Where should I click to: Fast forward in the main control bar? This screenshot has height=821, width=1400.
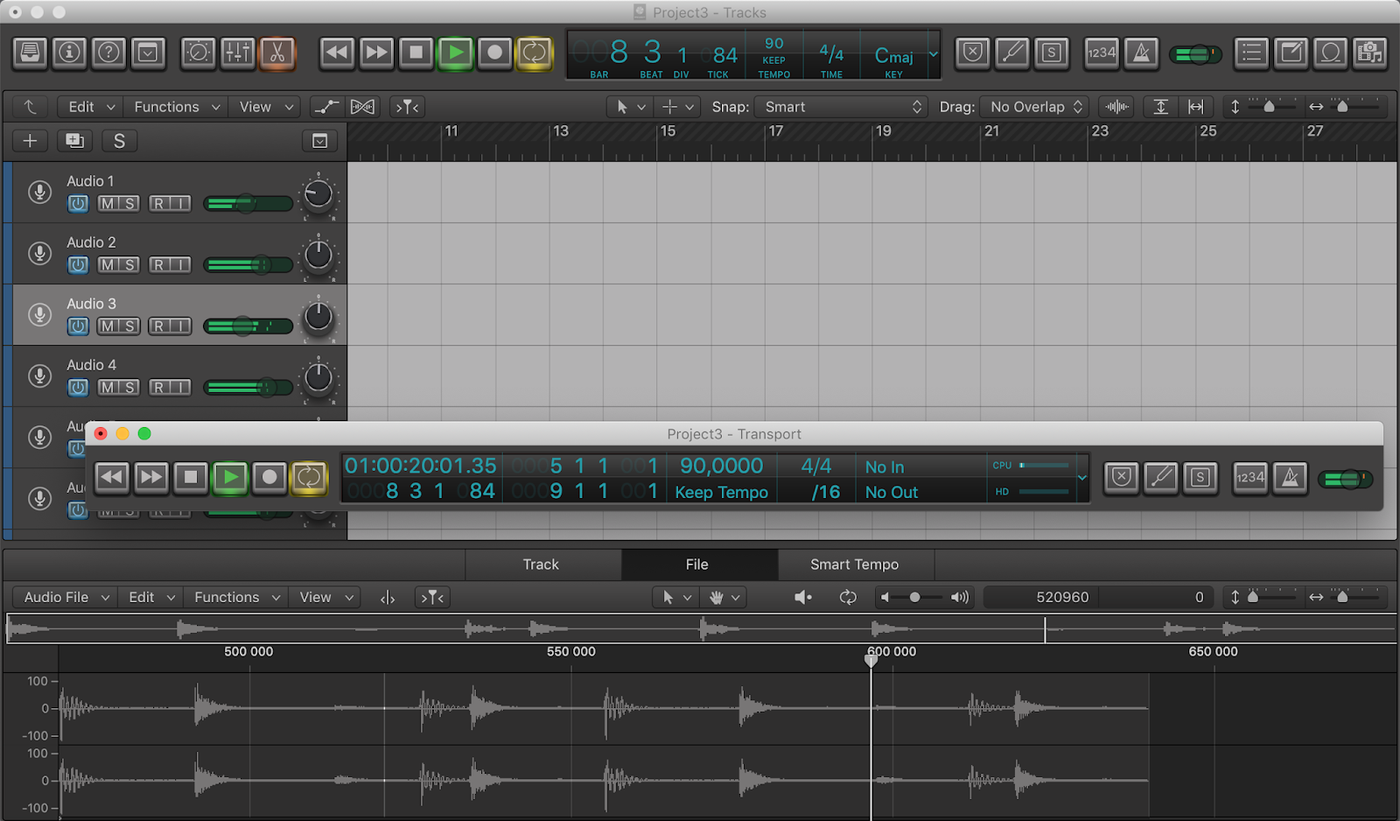click(x=377, y=52)
